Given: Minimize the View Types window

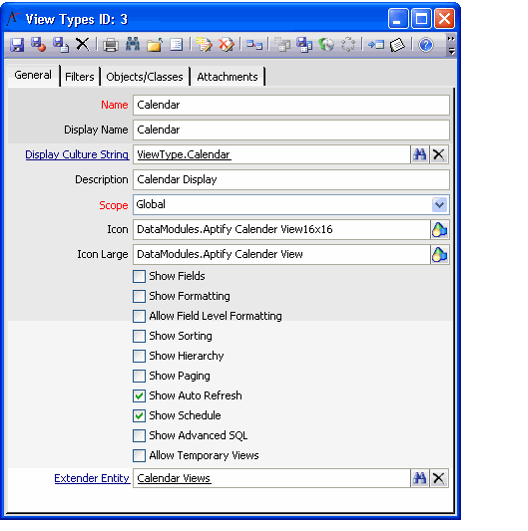Looking at the screenshot, I should click(x=398, y=19).
